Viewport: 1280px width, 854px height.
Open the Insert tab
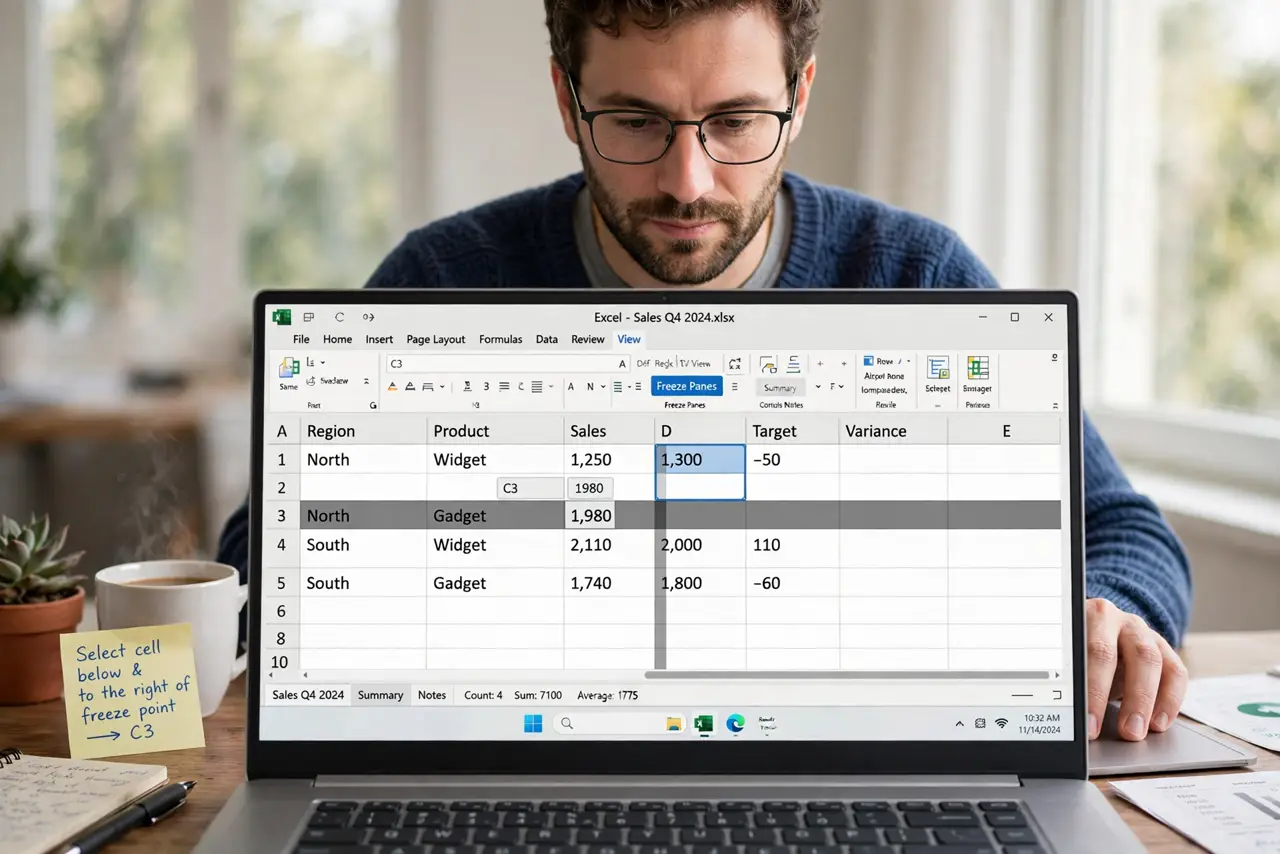379,339
